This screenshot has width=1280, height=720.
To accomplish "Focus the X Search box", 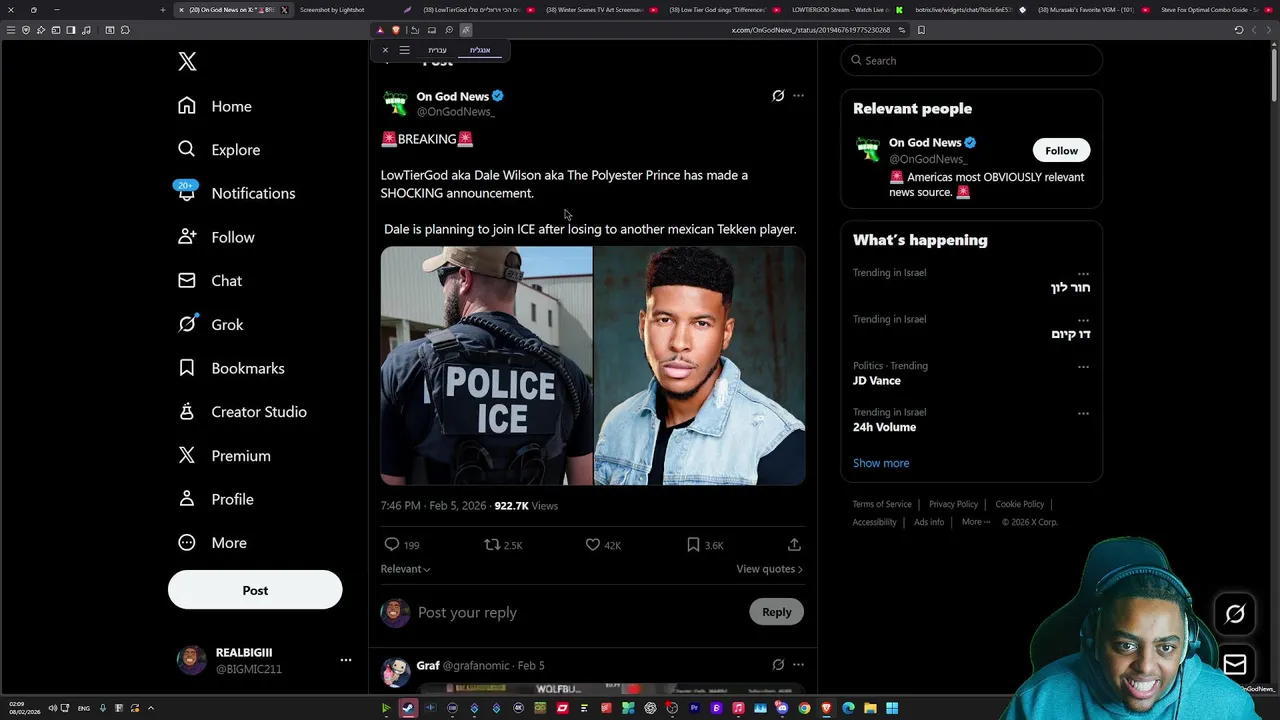I will point(972,61).
